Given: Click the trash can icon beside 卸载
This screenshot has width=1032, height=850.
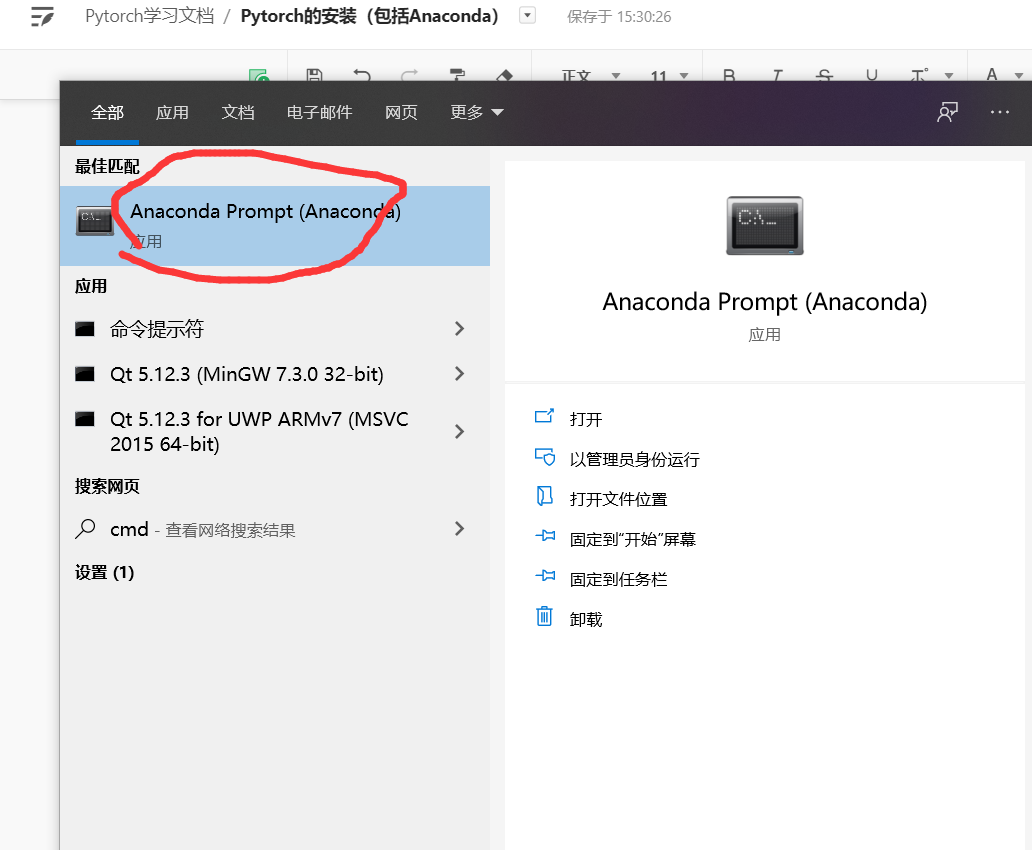Looking at the screenshot, I should point(544,616).
